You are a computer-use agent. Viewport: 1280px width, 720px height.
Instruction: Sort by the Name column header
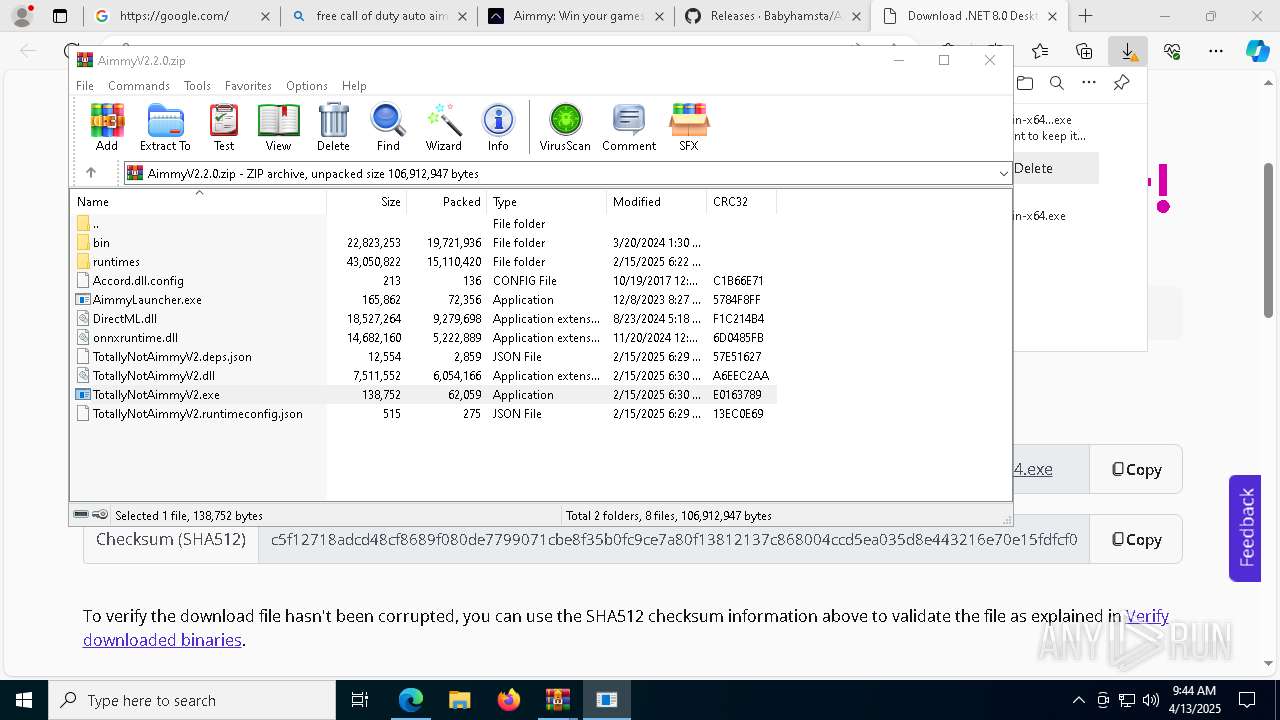(x=198, y=202)
